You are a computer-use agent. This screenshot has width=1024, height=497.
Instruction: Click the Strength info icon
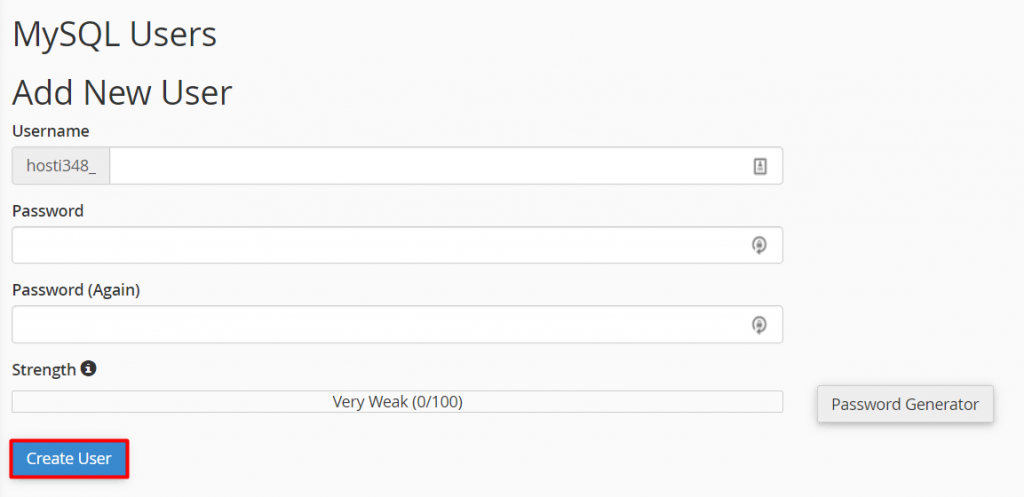pyautogui.click(x=88, y=369)
